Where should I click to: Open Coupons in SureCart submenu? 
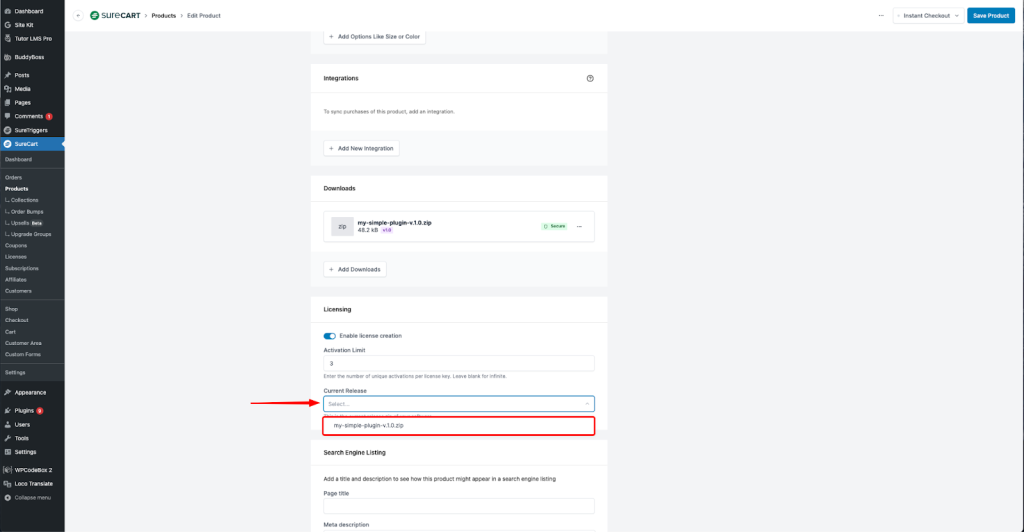pyautogui.click(x=16, y=245)
